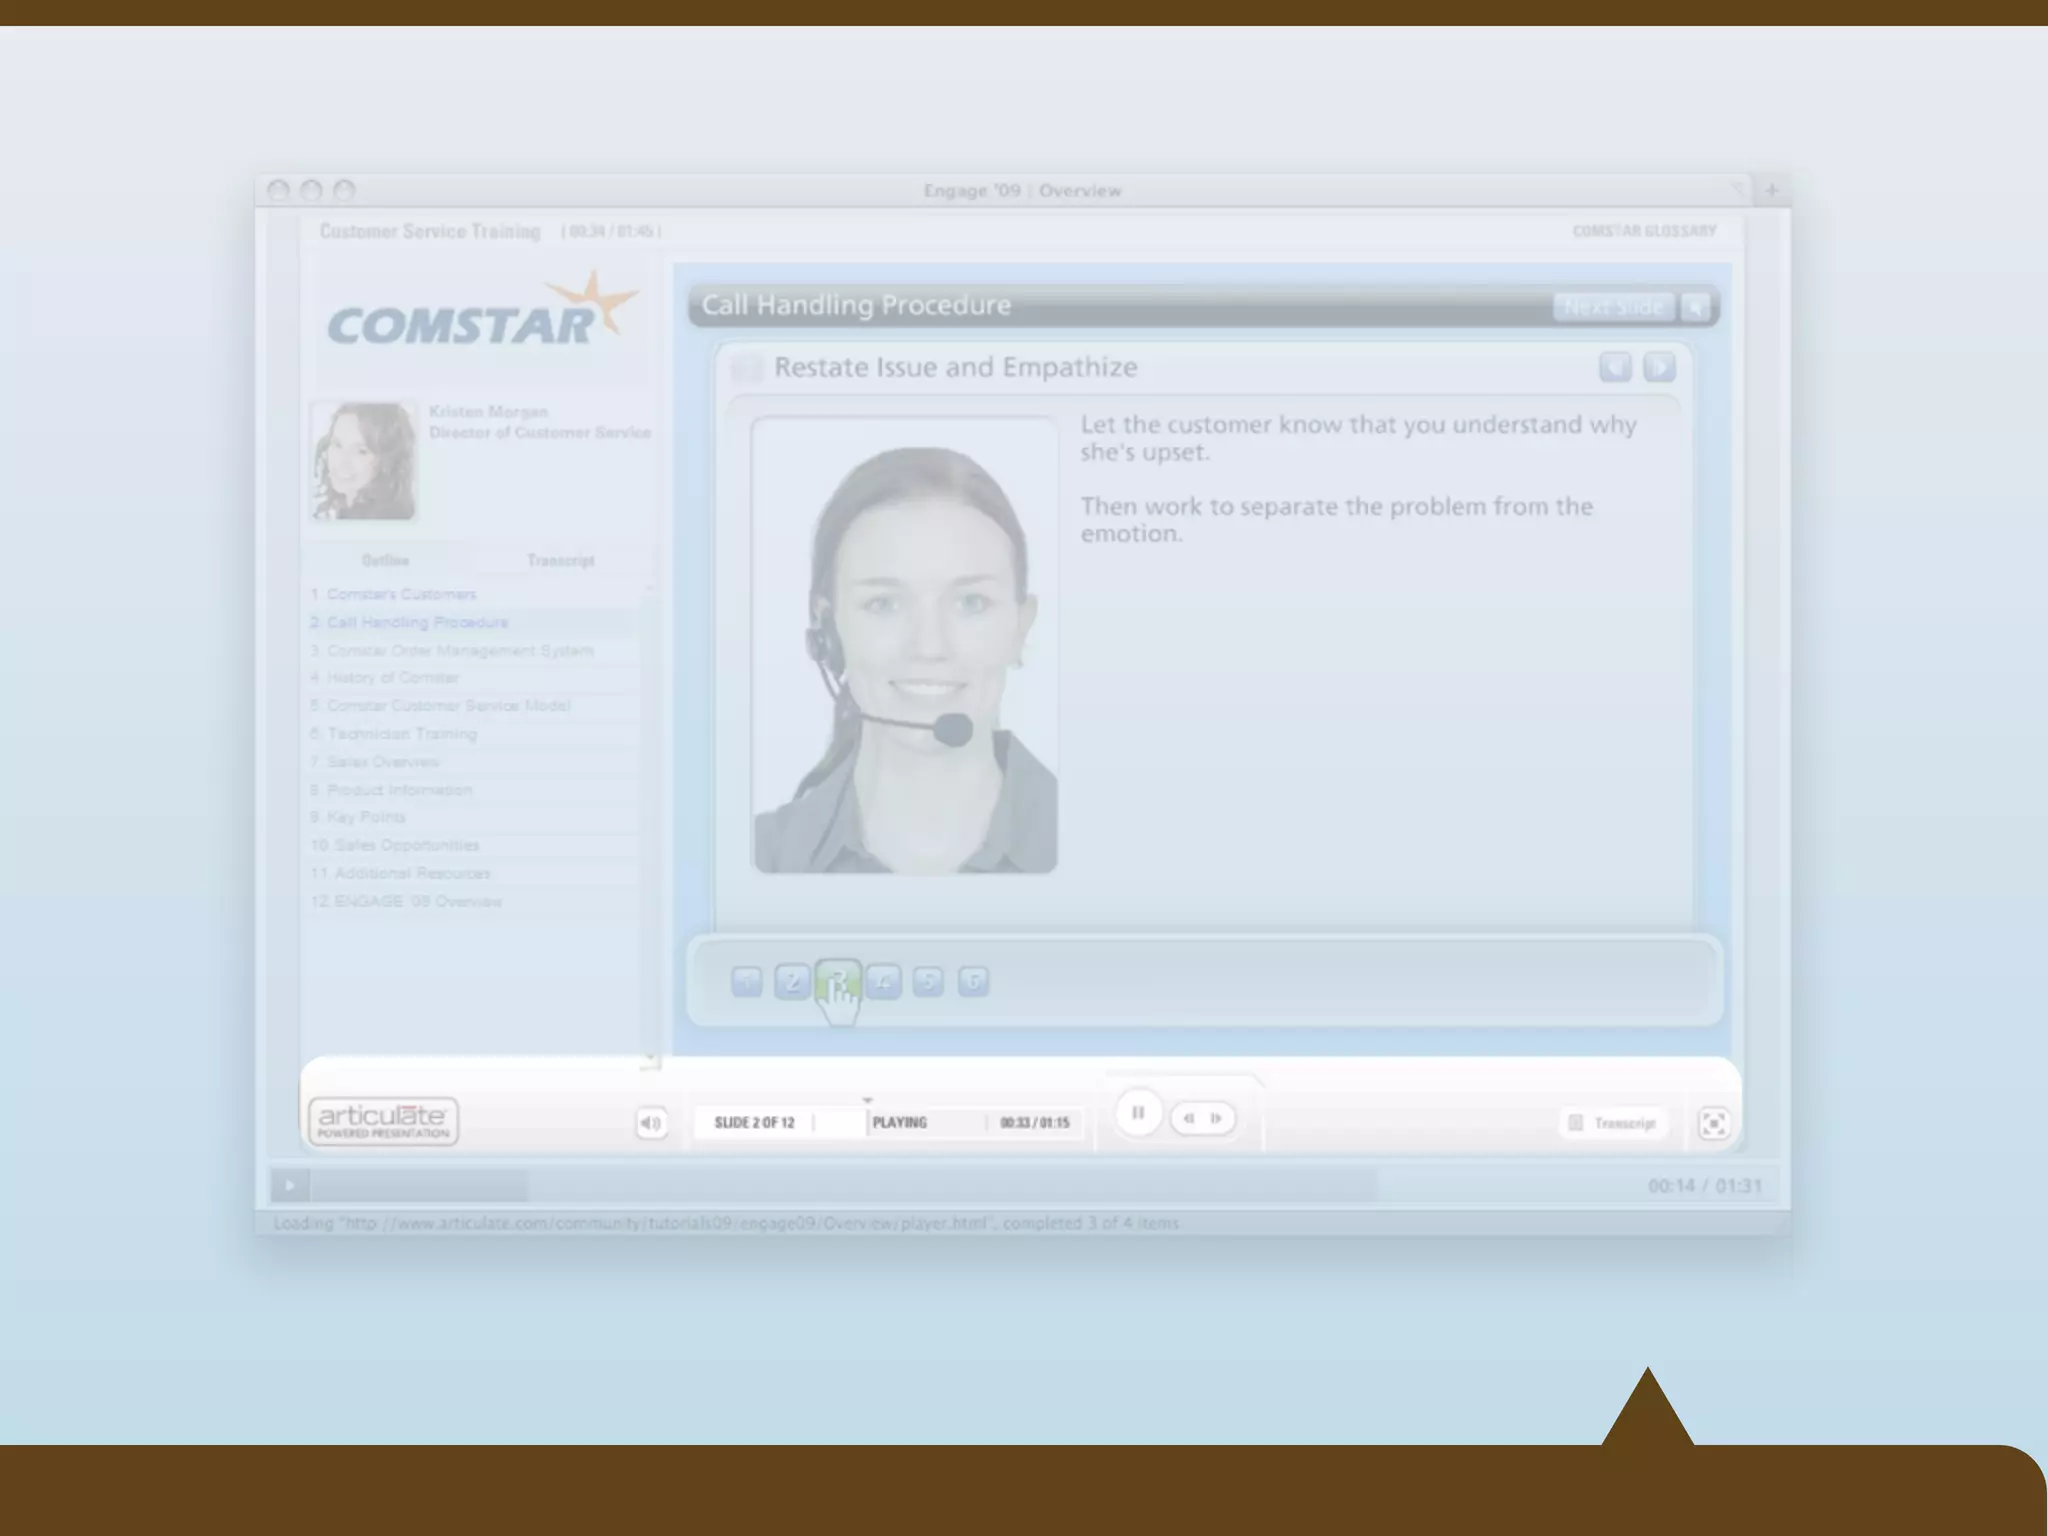
Task: Select step 6 in the process interaction
Action: coord(973,982)
